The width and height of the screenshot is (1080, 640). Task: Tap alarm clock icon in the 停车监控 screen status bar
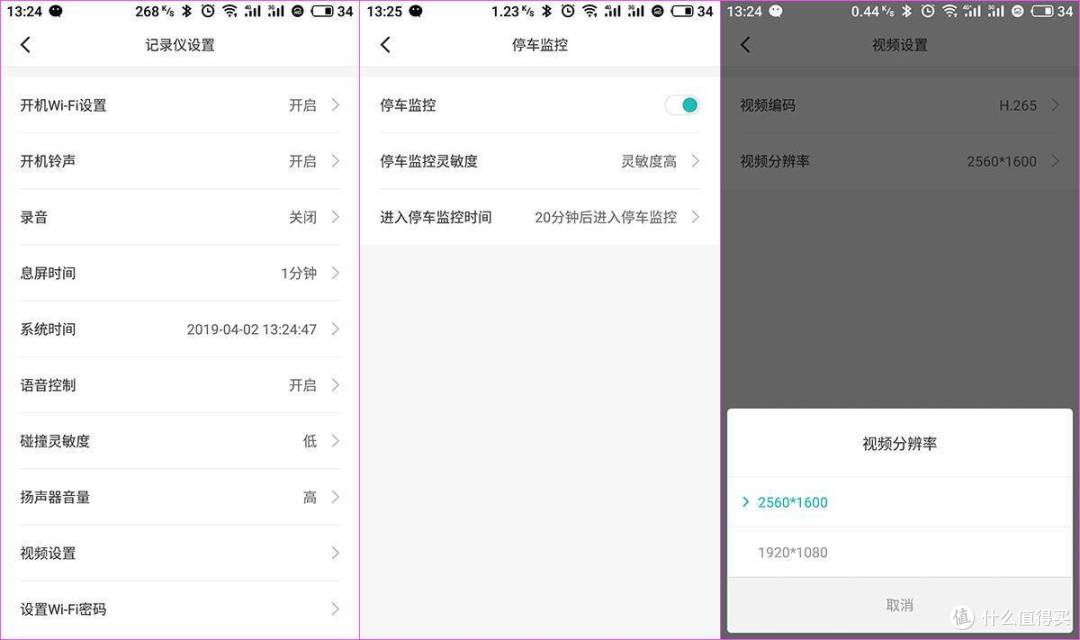click(568, 11)
